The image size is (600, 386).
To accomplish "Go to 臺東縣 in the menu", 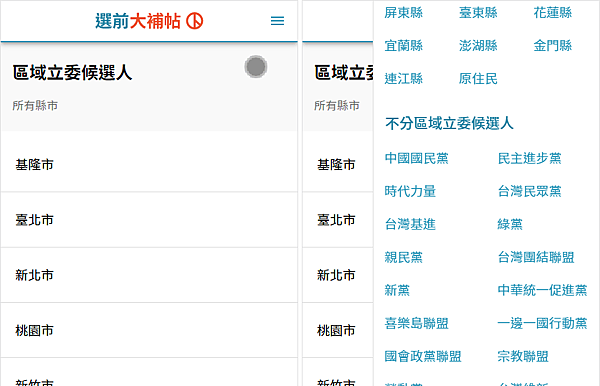I will coord(478,13).
